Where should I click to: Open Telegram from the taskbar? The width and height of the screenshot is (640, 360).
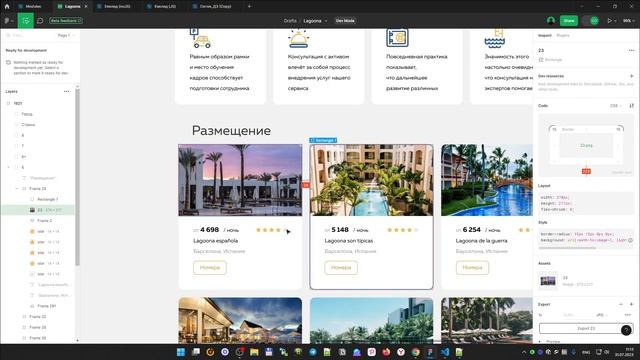coord(313,352)
